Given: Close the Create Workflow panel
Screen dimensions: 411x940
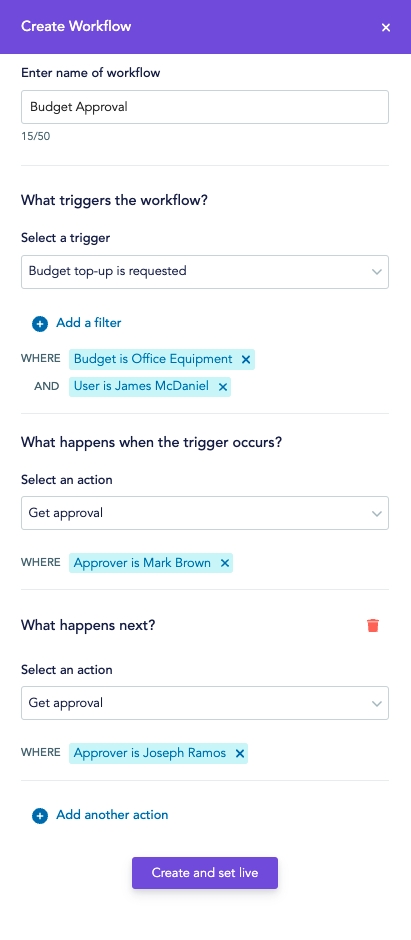Looking at the screenshot, I should click(x=386, y=28).
